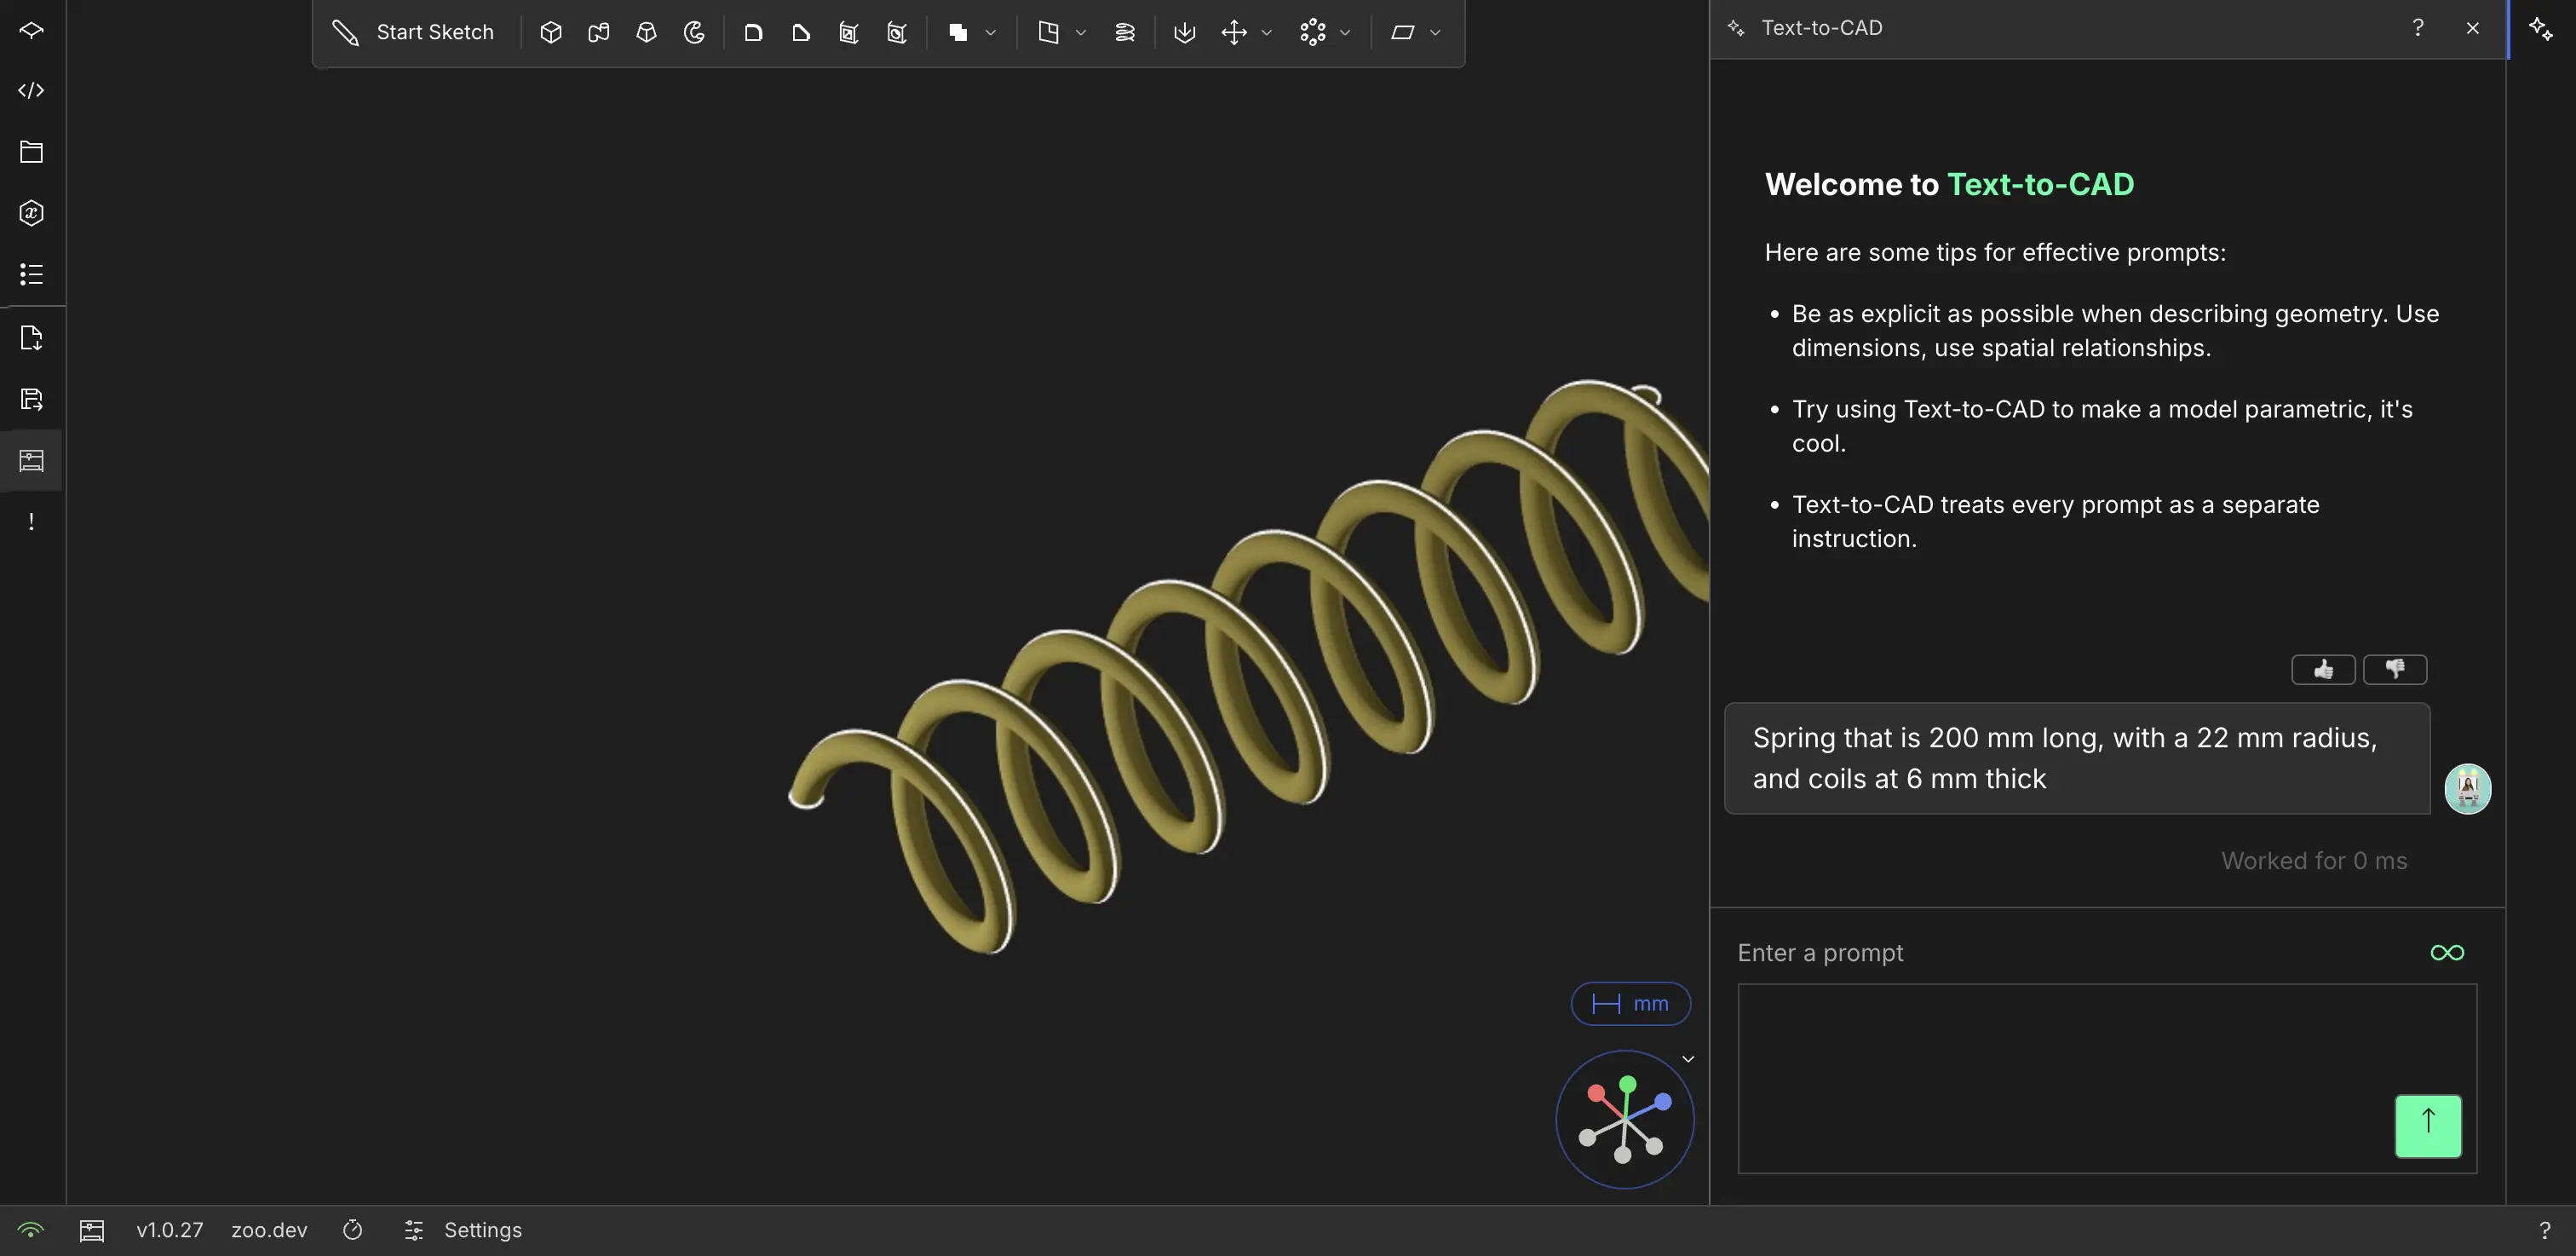Expand the boolean operations dropdown
Screen dimensions: 2576x1256
(x=990, y=33)
